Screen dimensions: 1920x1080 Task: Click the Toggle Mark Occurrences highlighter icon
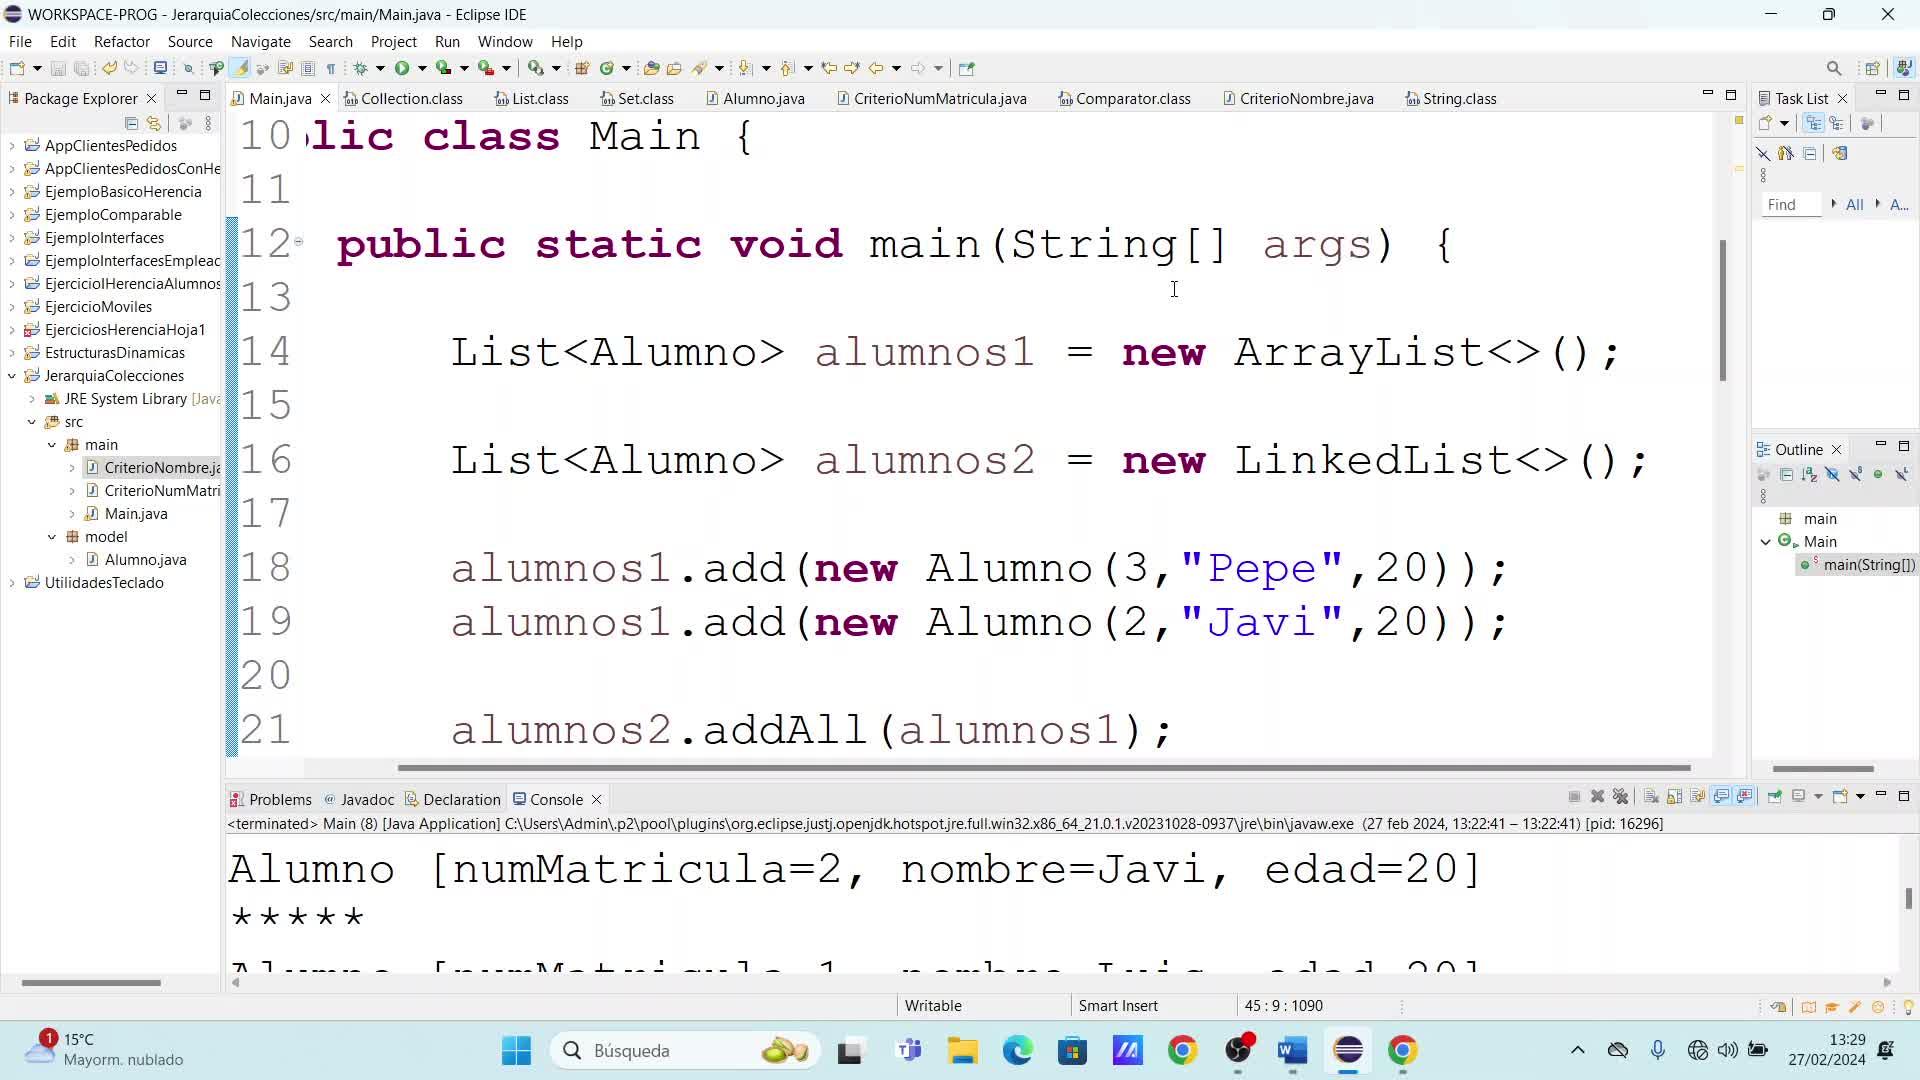(240, 68)
